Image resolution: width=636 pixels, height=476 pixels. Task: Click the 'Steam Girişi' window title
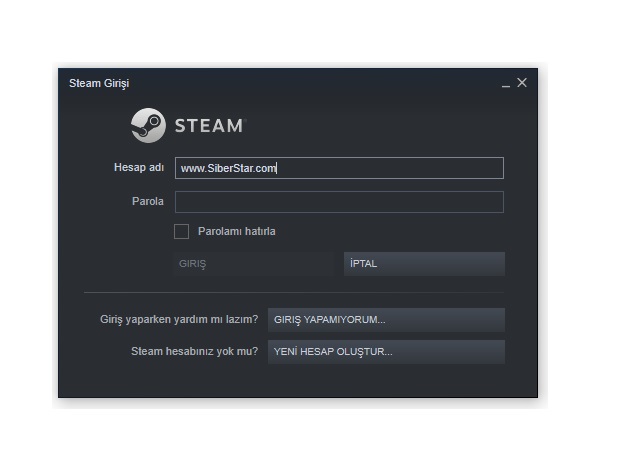pyautogui.click(x=99, y=84)
